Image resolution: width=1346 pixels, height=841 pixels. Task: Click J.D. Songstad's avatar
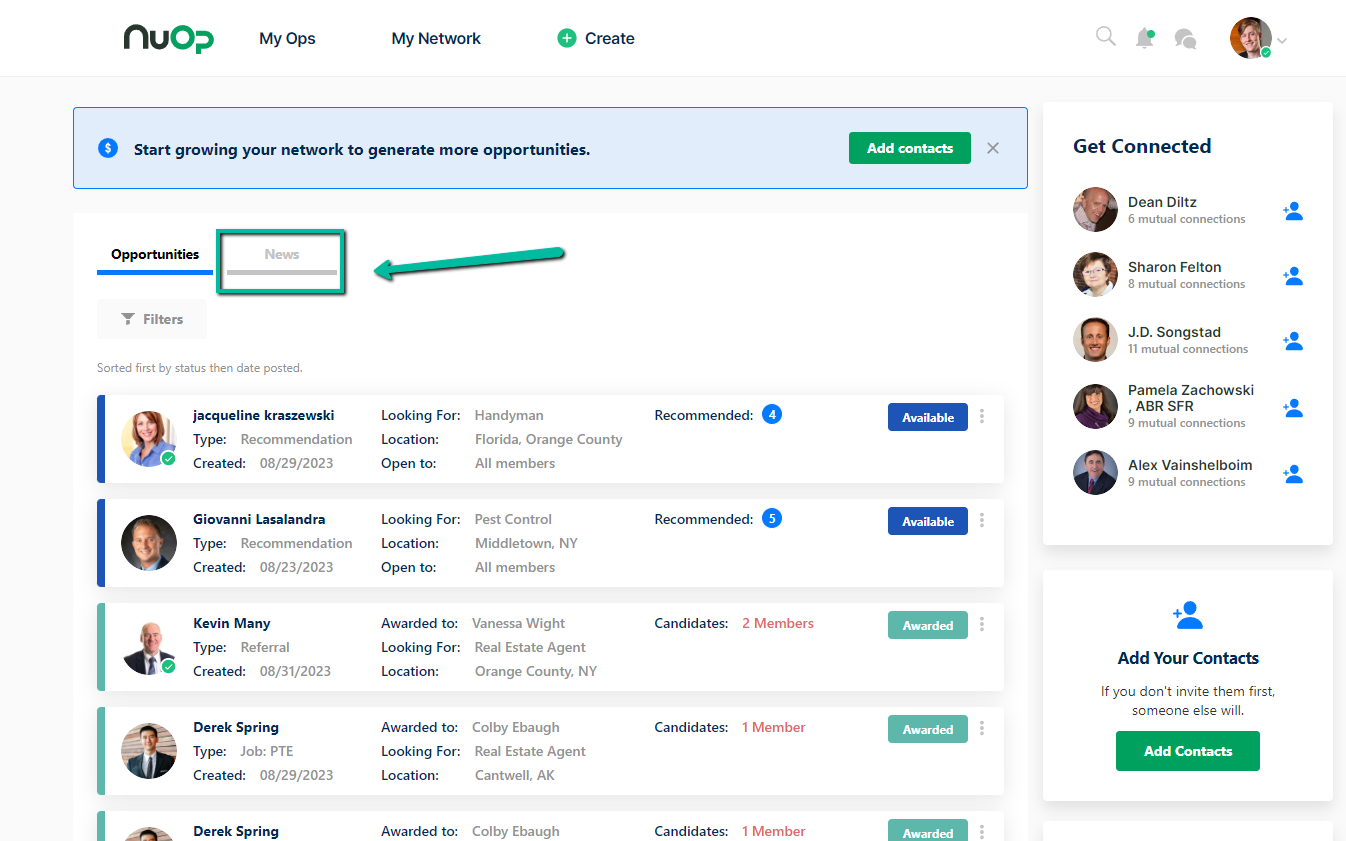coord(1095,340)
